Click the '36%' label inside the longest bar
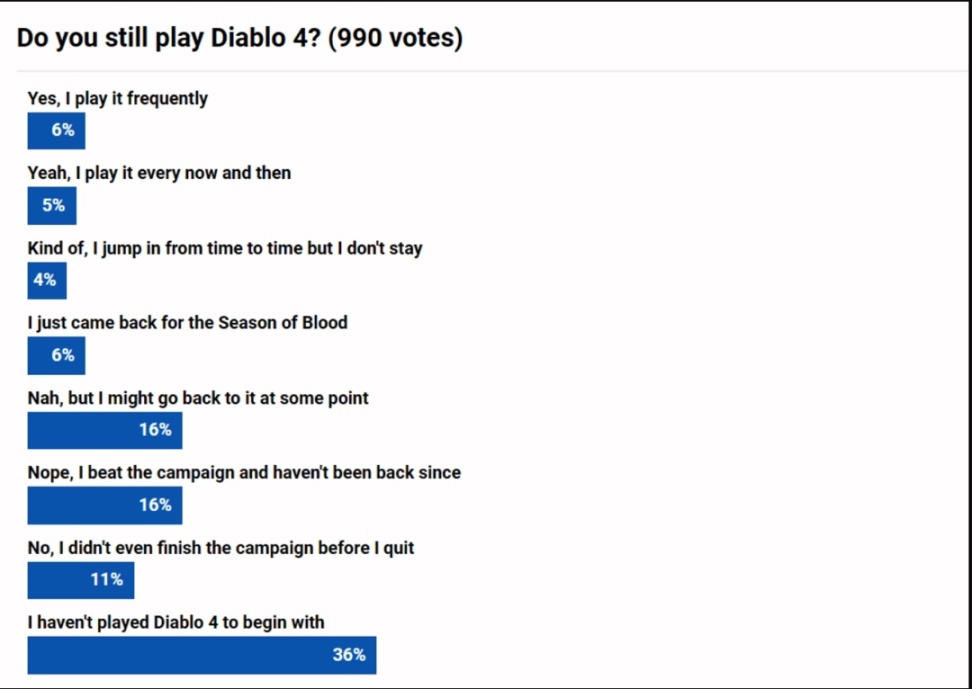The image size is (972, 689). tap(349, 655)
